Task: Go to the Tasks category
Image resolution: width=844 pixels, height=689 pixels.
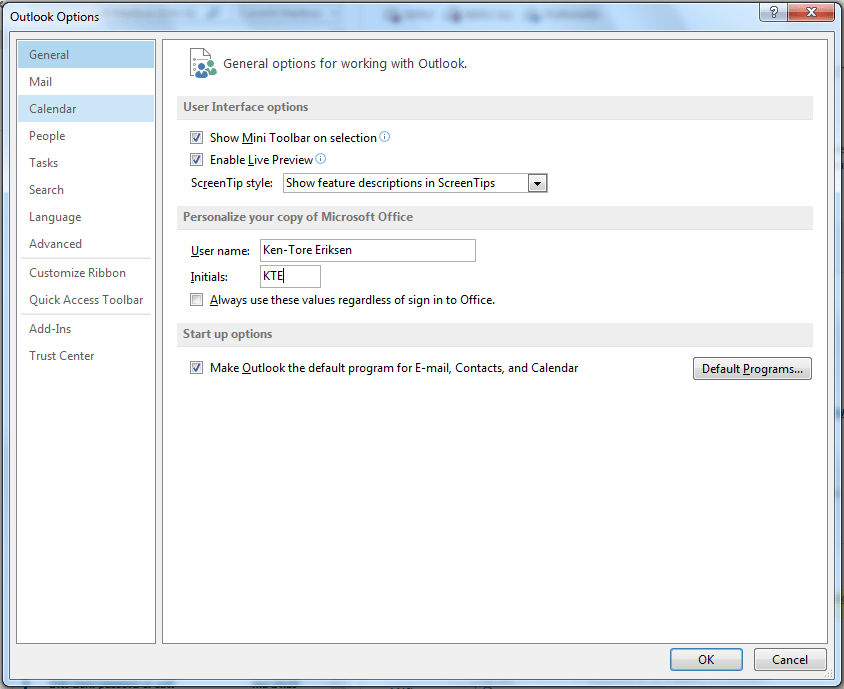Action: (86, 163)
